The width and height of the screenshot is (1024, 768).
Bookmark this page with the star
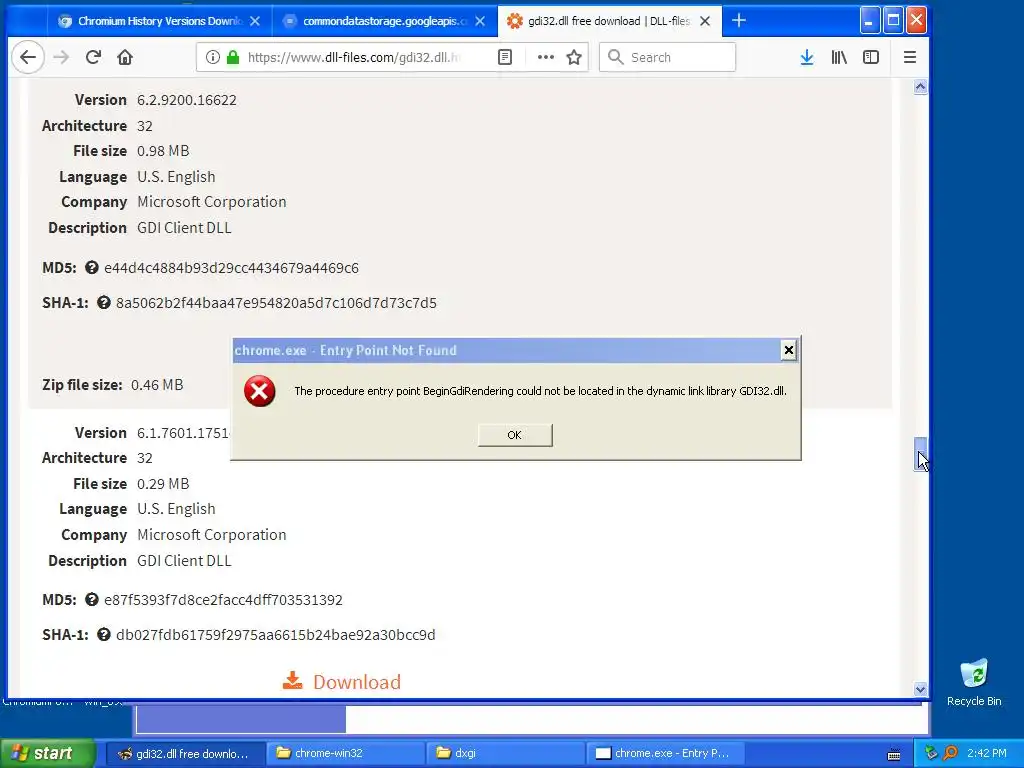coord(574,57)
